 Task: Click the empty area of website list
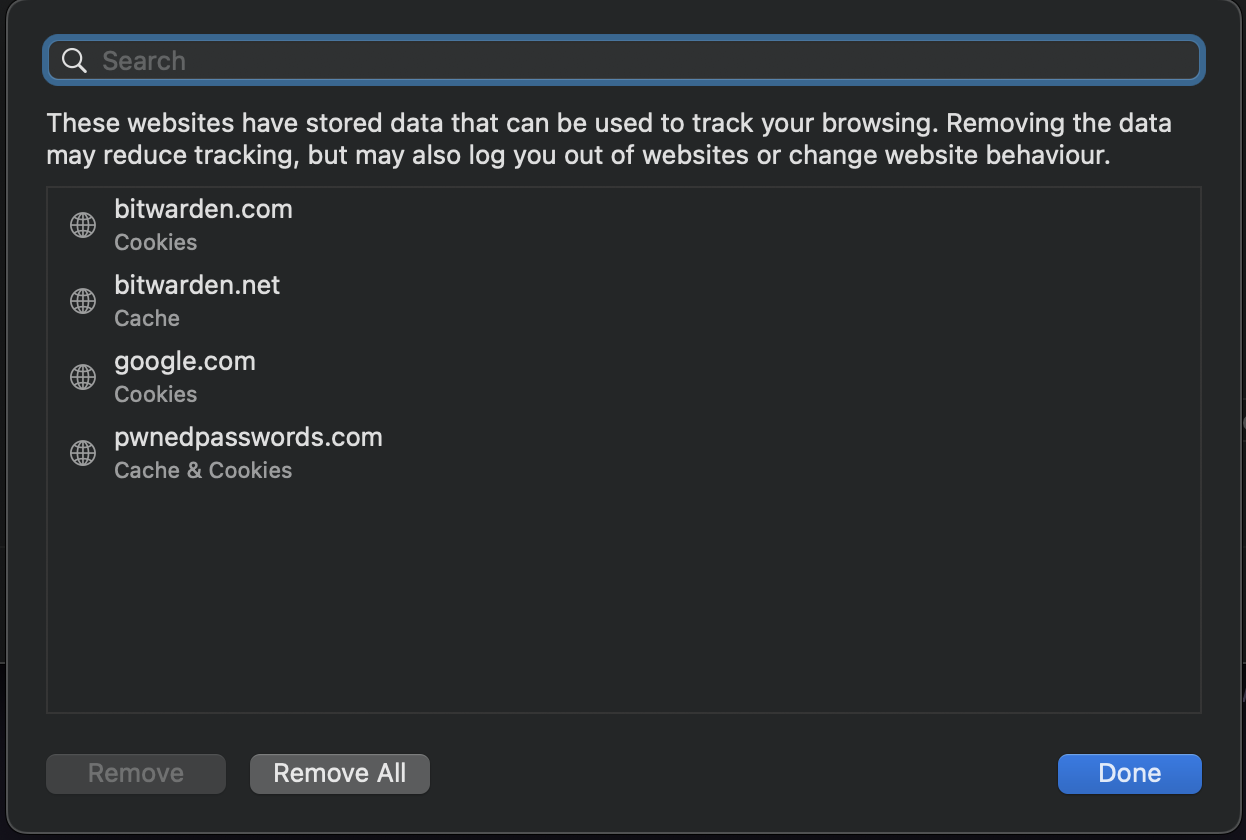click(624, 600)
